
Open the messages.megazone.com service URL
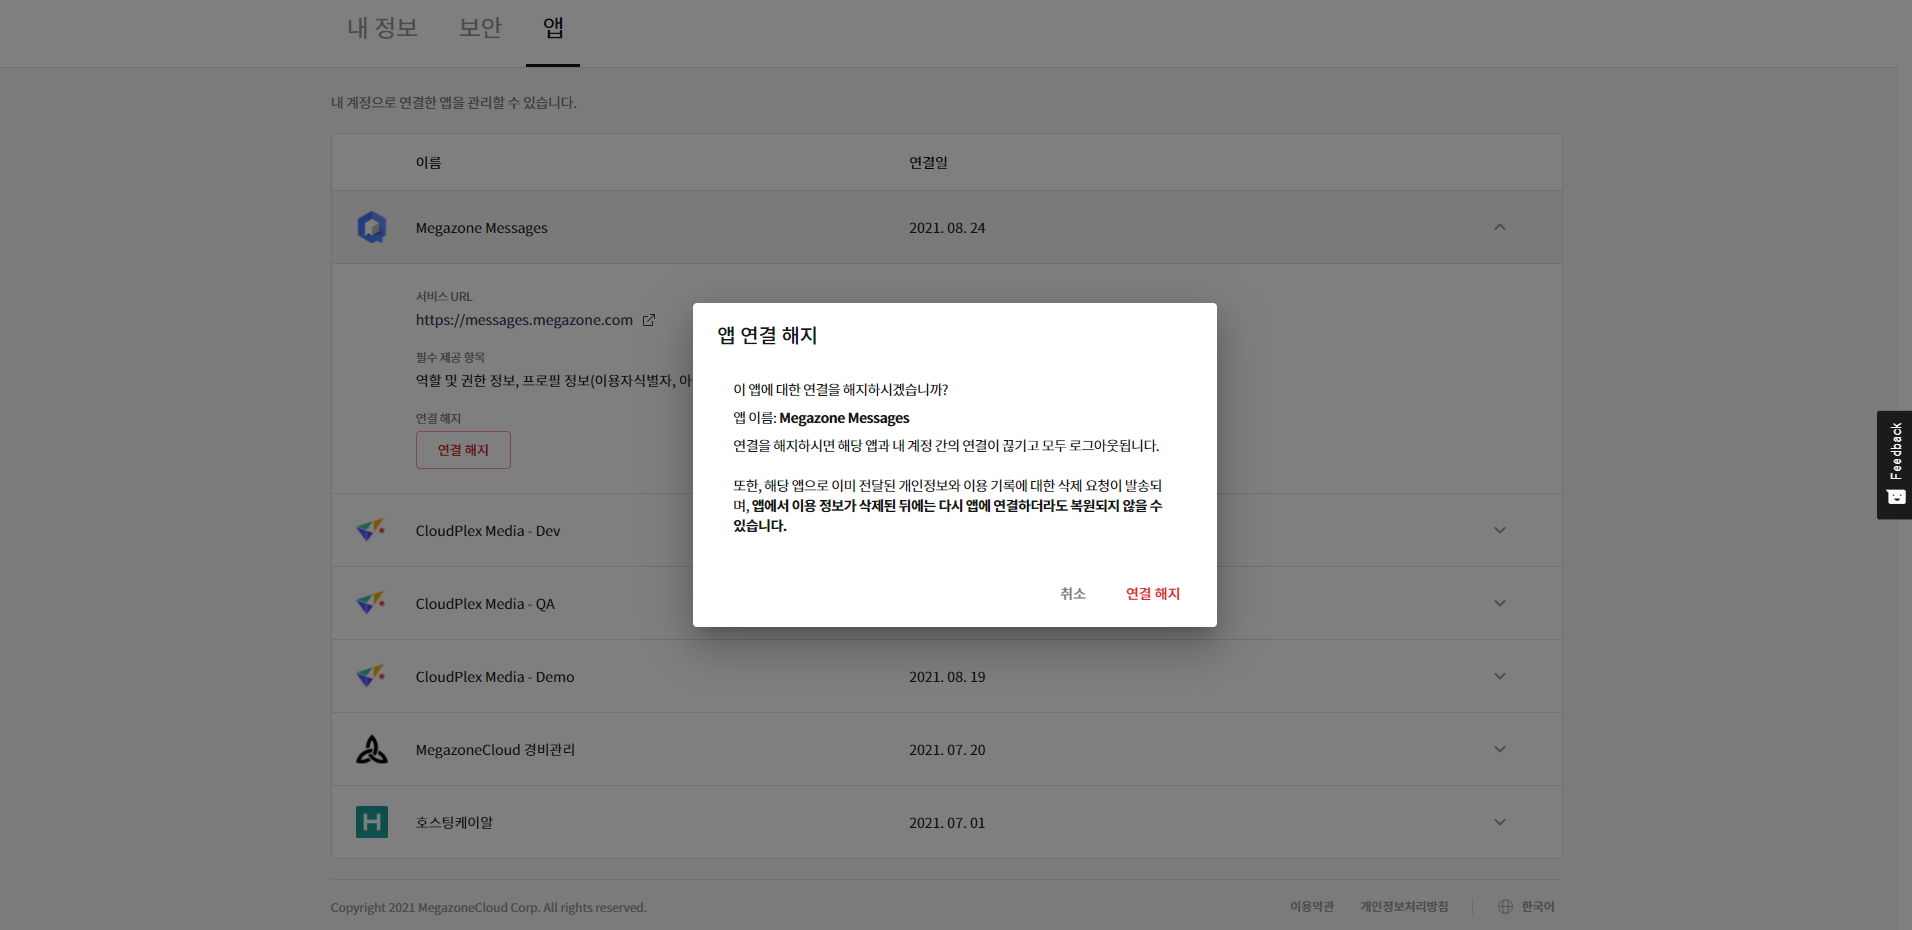coord(524,320)
